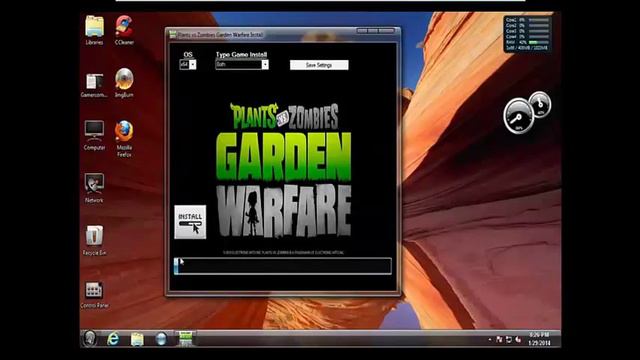Click the INSTALL button in the installer
This screenshot has width=640, height=360.
tap(190, 222)
